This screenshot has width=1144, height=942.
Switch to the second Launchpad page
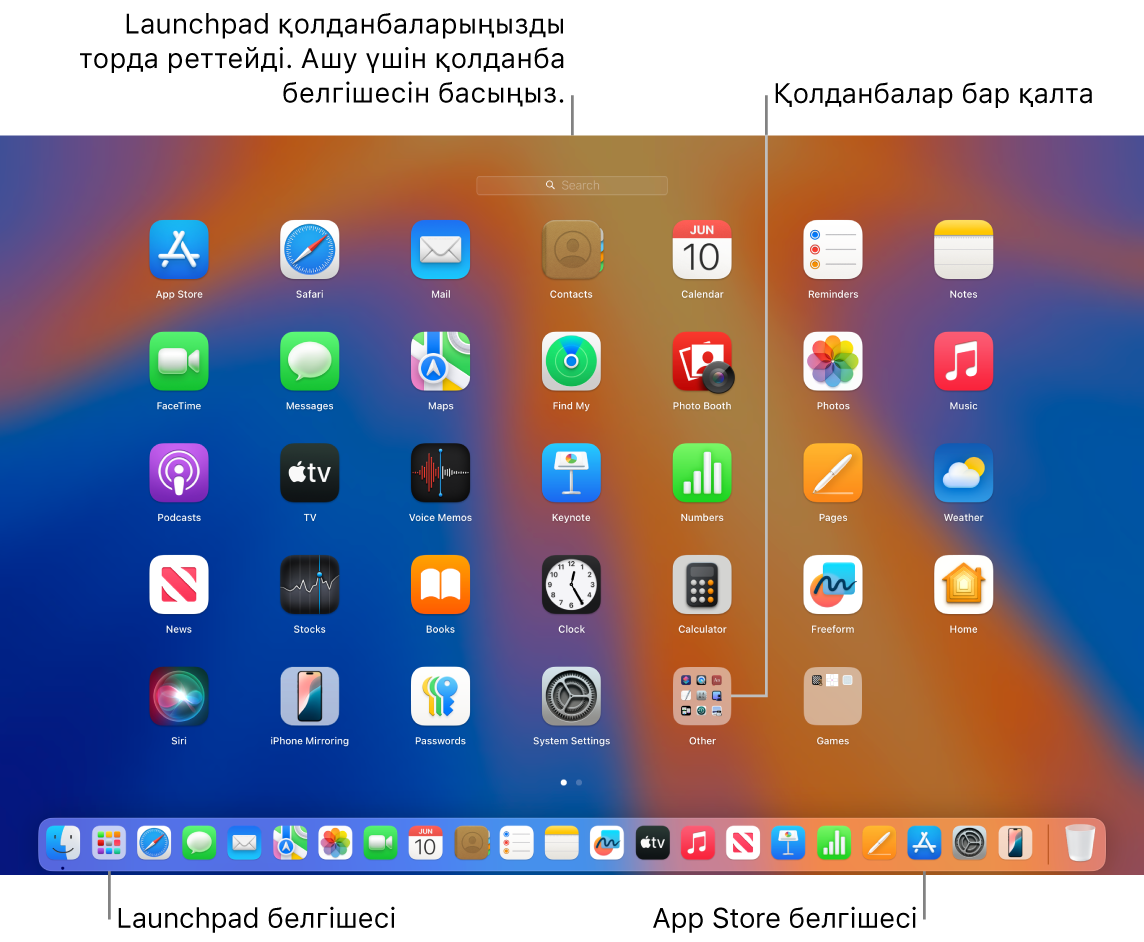[578, 783]
